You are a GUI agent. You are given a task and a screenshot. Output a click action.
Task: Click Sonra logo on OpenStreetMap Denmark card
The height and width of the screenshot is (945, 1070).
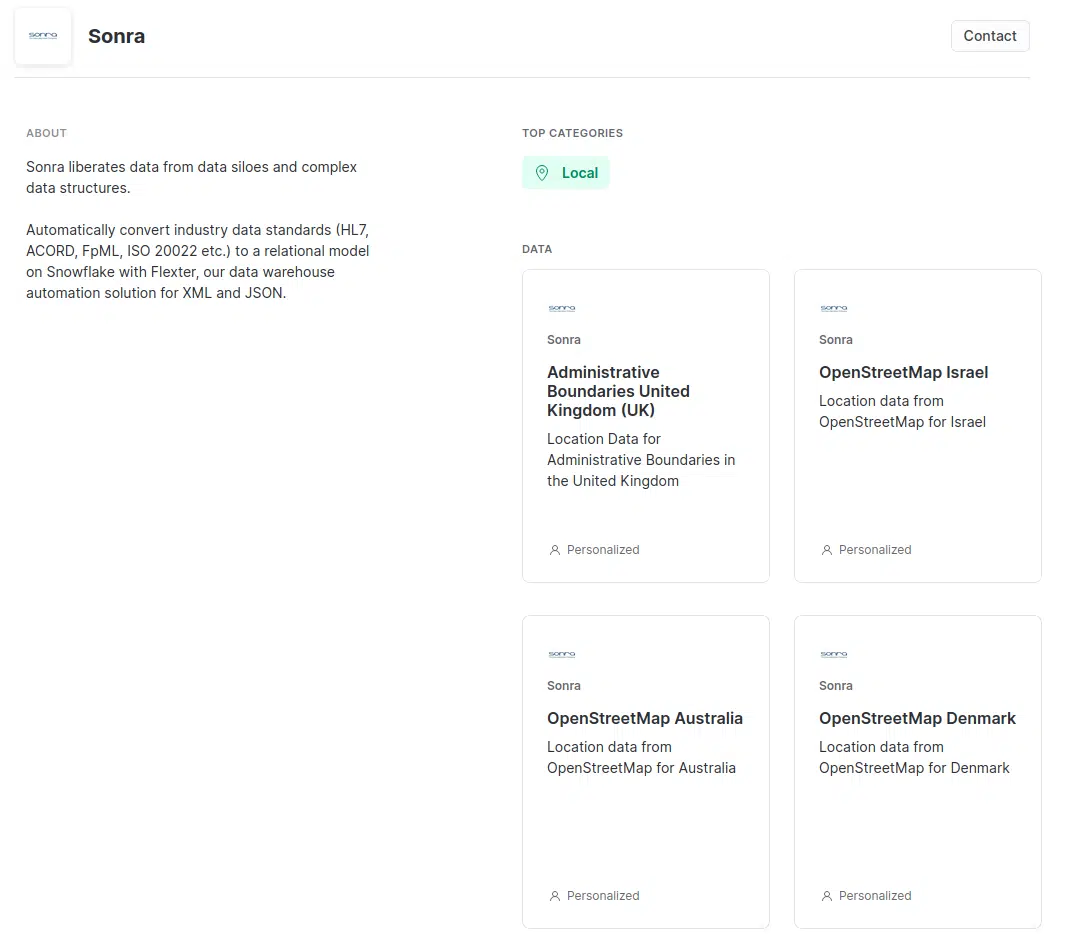(x=834, y=655)
